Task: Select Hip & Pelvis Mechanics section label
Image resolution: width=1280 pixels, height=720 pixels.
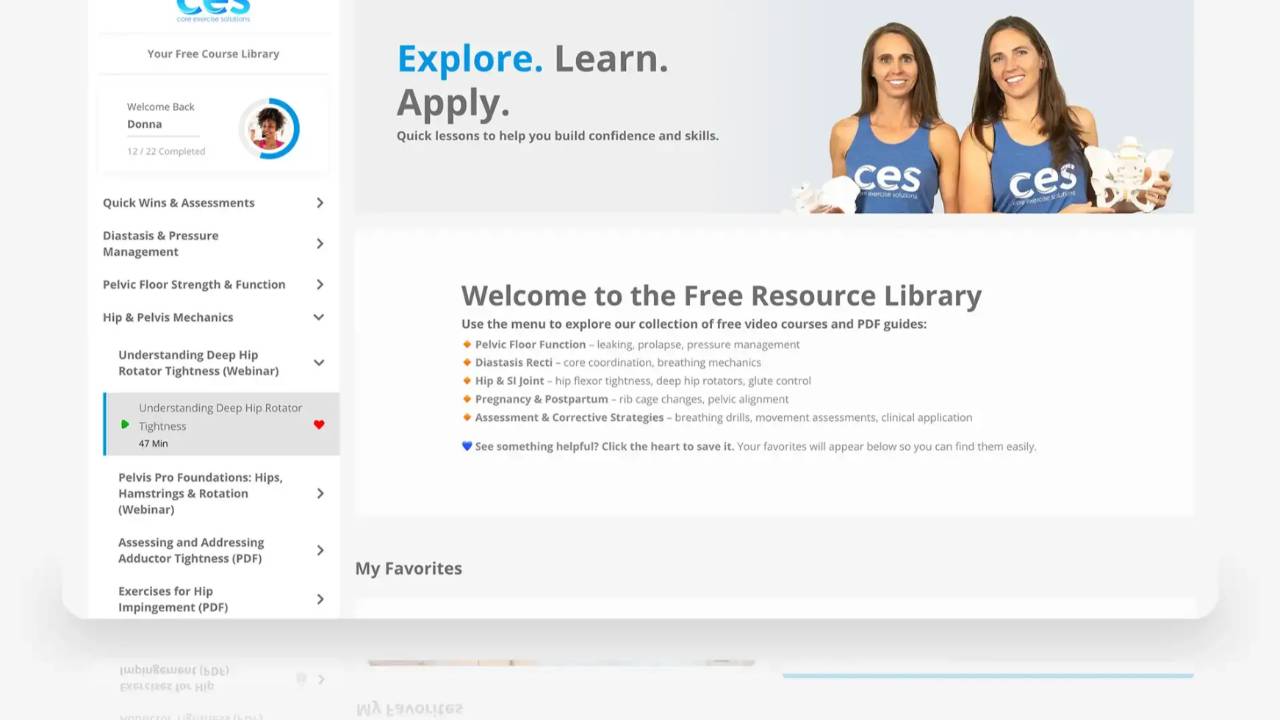Action: click(x=168, y=318)
